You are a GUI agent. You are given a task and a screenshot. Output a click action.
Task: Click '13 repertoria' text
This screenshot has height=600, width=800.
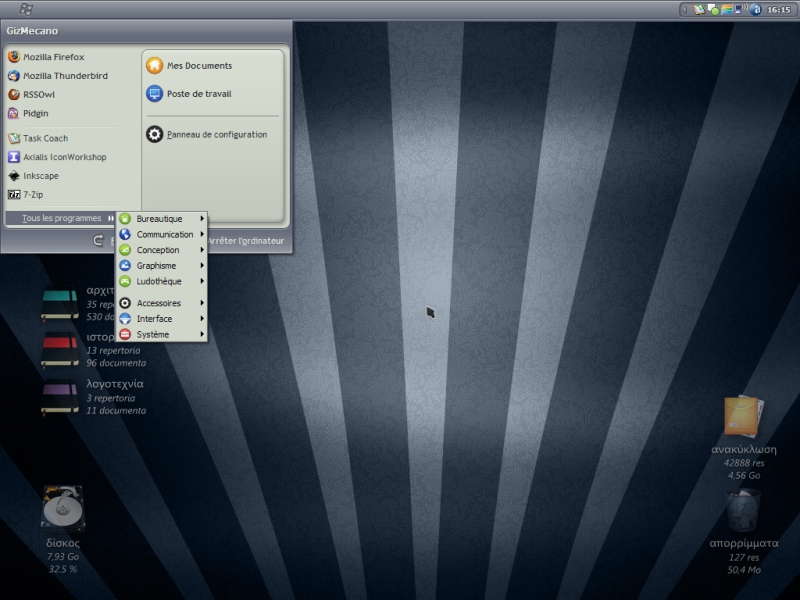point(113,351)
